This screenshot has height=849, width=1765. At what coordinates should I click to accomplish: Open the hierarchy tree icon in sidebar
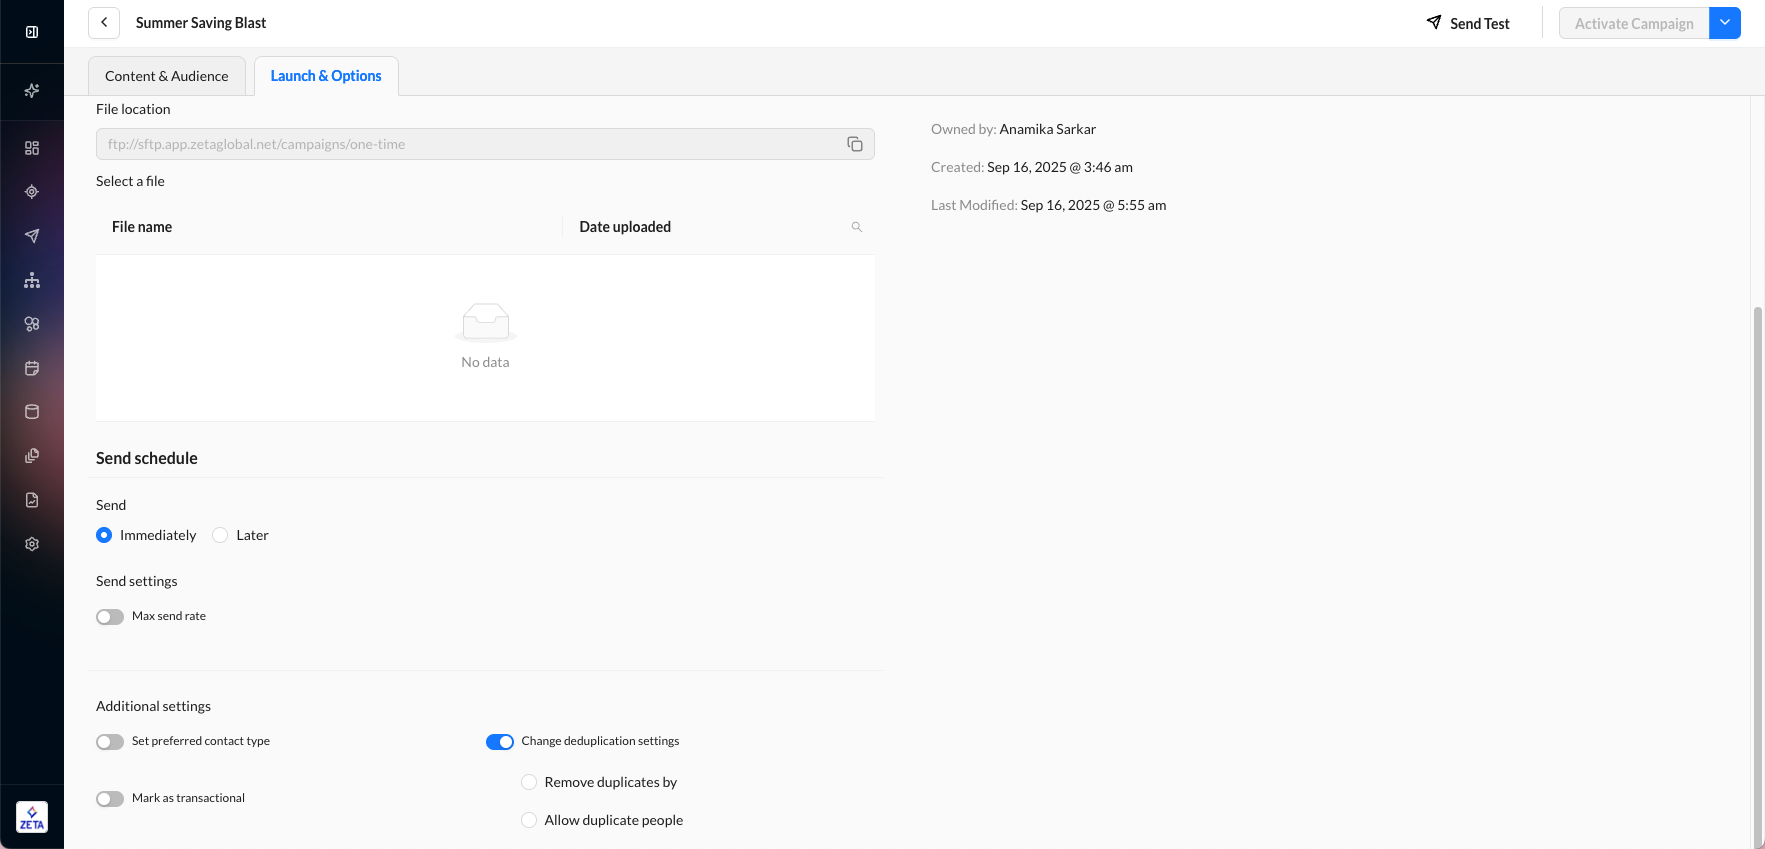click(32, 280)
